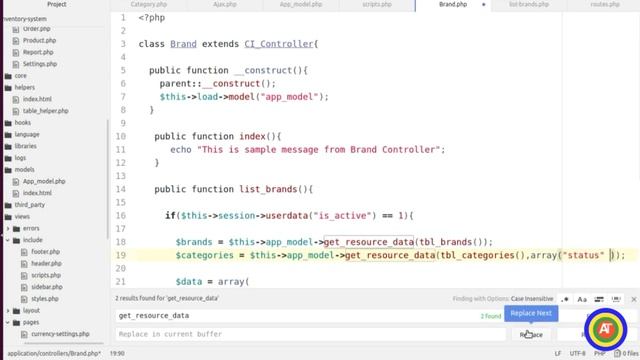Click the file icon beside Order.php
This screenshot has width=640, height=360.
(x=16, y=29)
